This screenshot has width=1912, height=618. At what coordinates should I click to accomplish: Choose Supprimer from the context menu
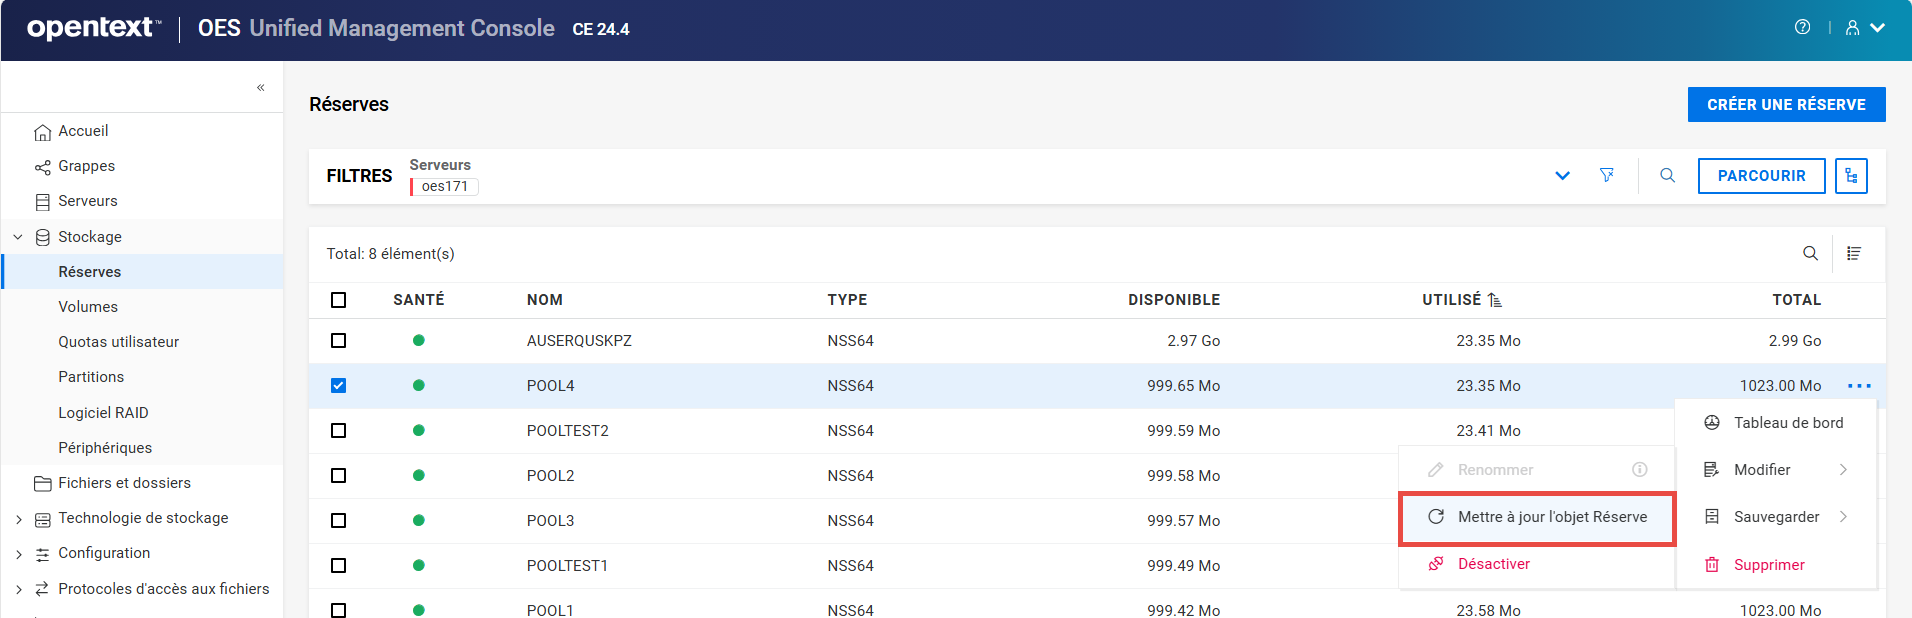(1768, 565)
